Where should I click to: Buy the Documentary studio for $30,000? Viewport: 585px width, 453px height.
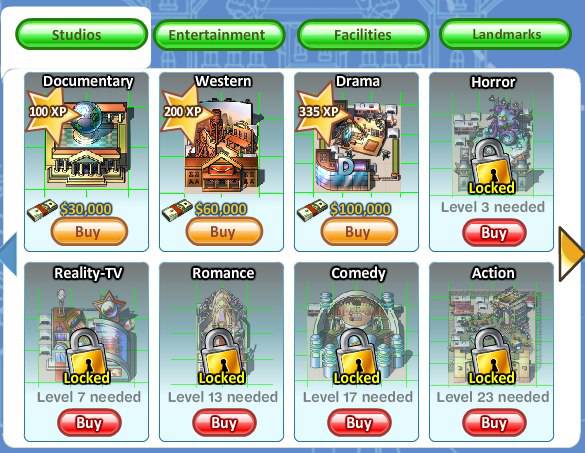pos(89,232)
